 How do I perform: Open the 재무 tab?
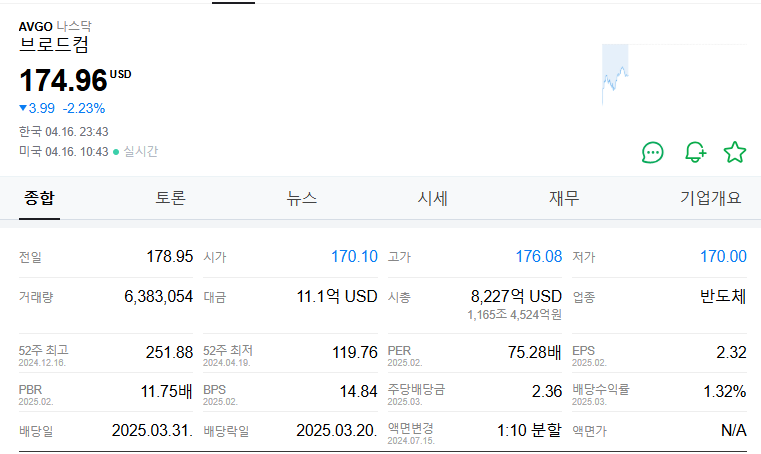coord(564,198)
